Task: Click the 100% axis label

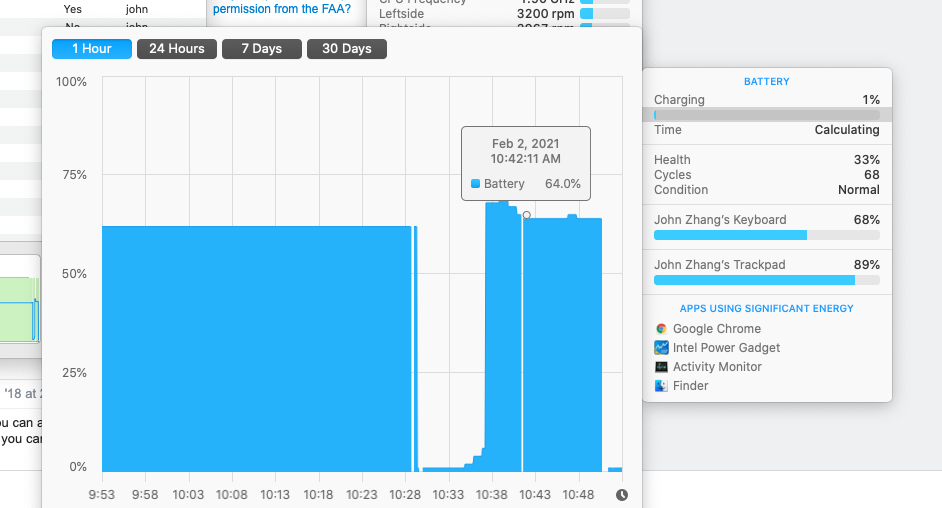Action: 71,82
